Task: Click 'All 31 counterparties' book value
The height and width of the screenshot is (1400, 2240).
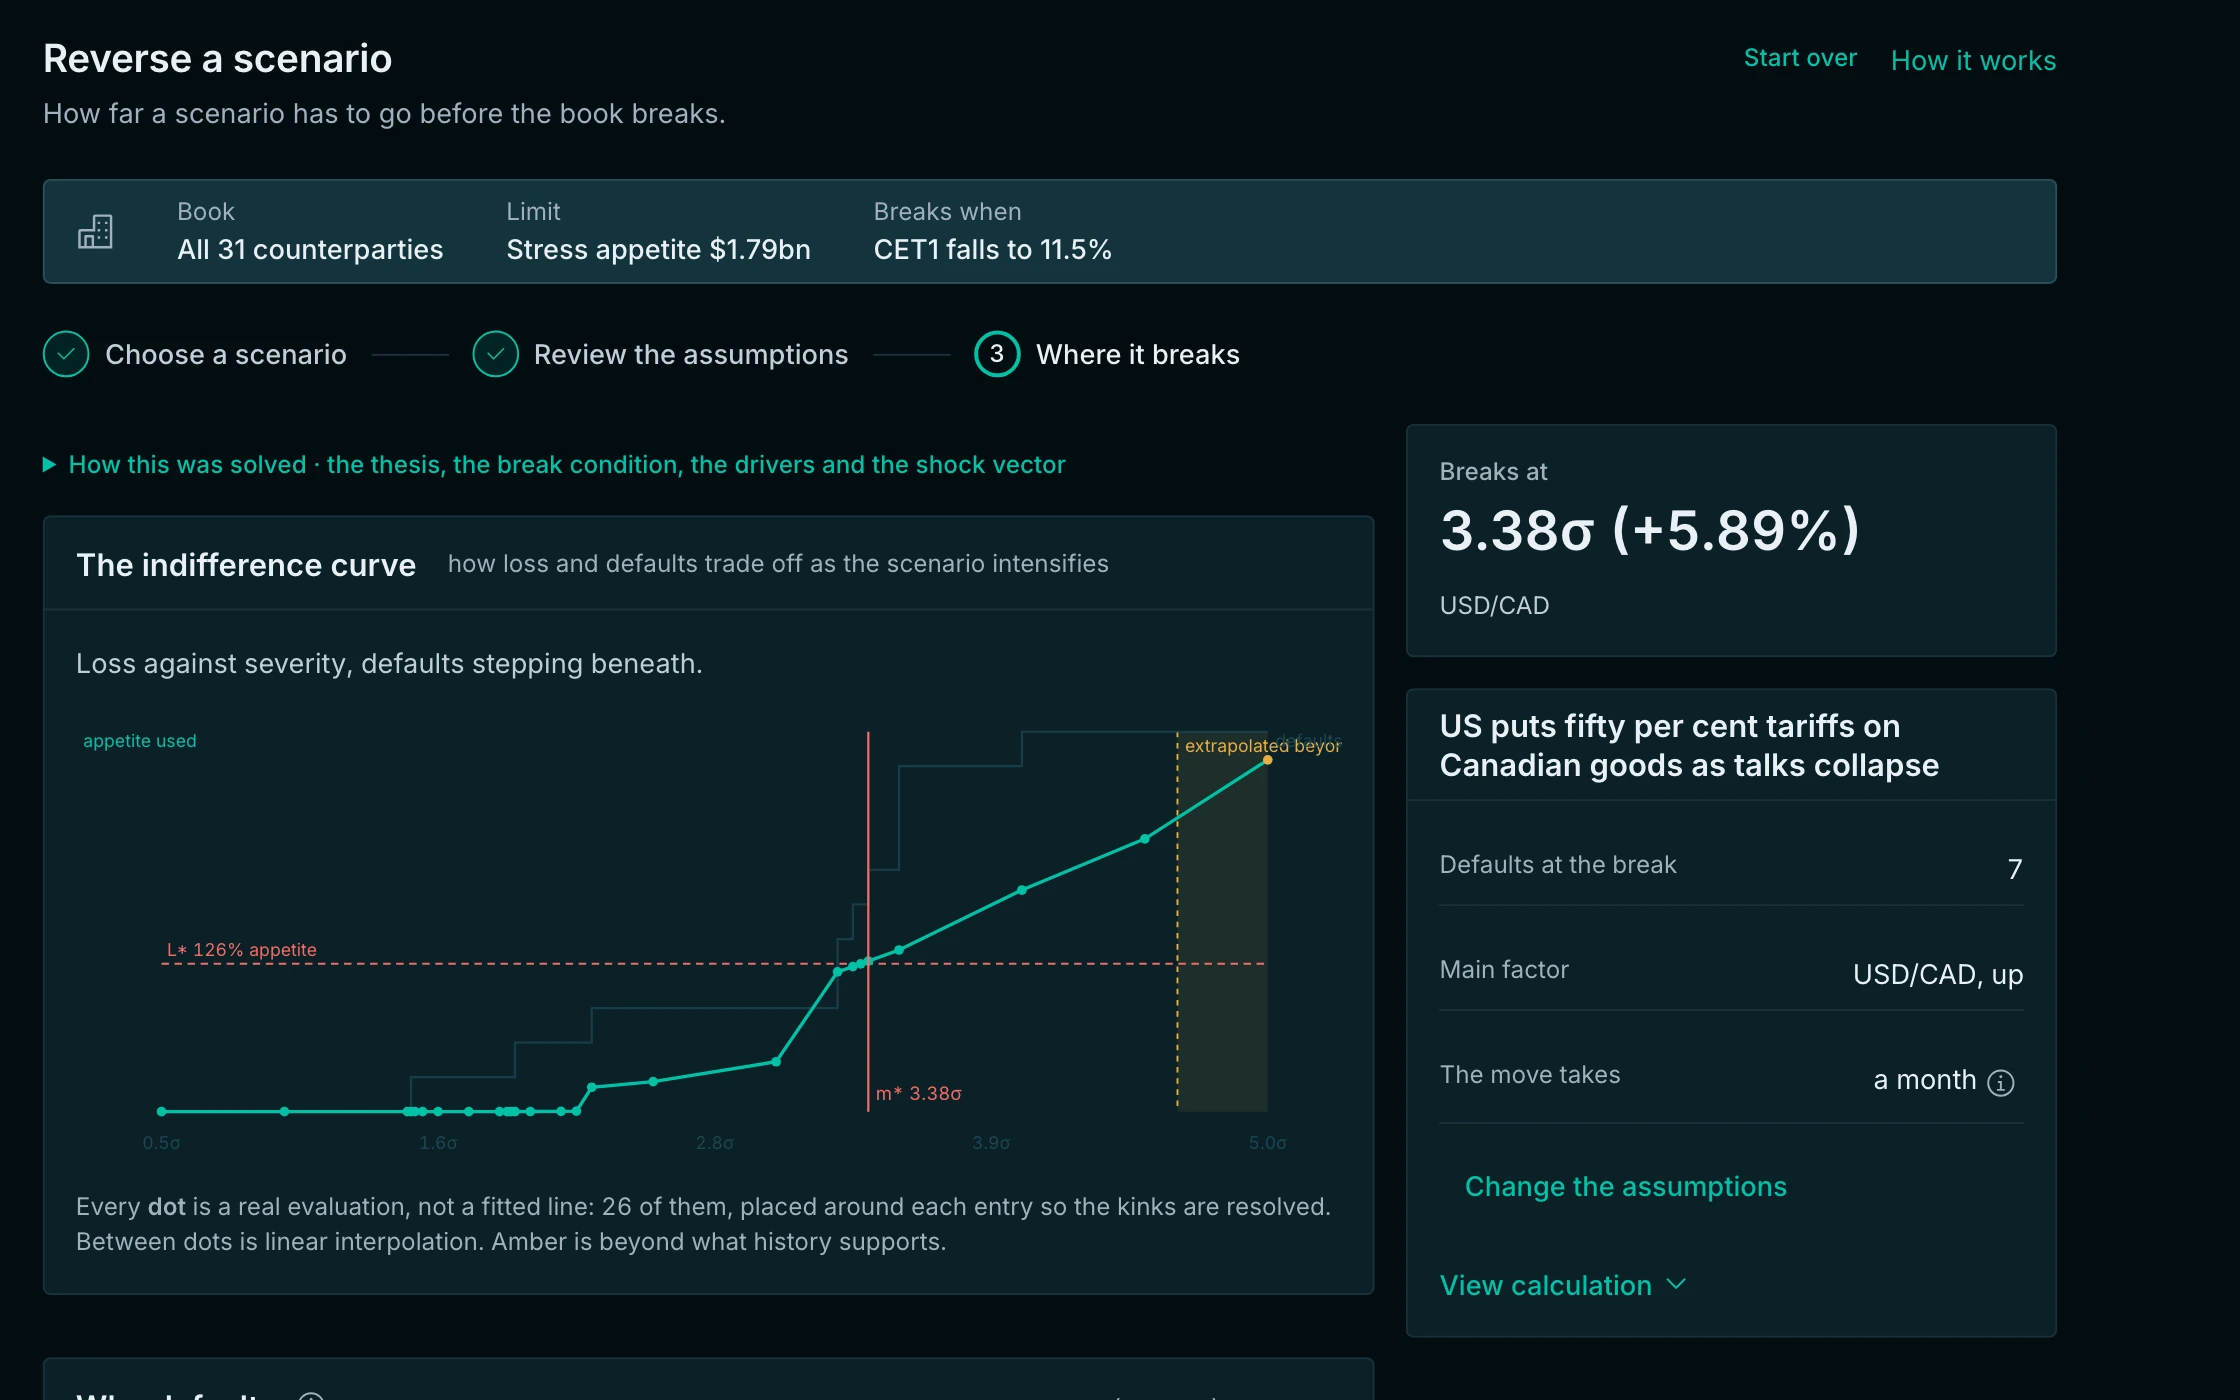Action: click(310, 250)
